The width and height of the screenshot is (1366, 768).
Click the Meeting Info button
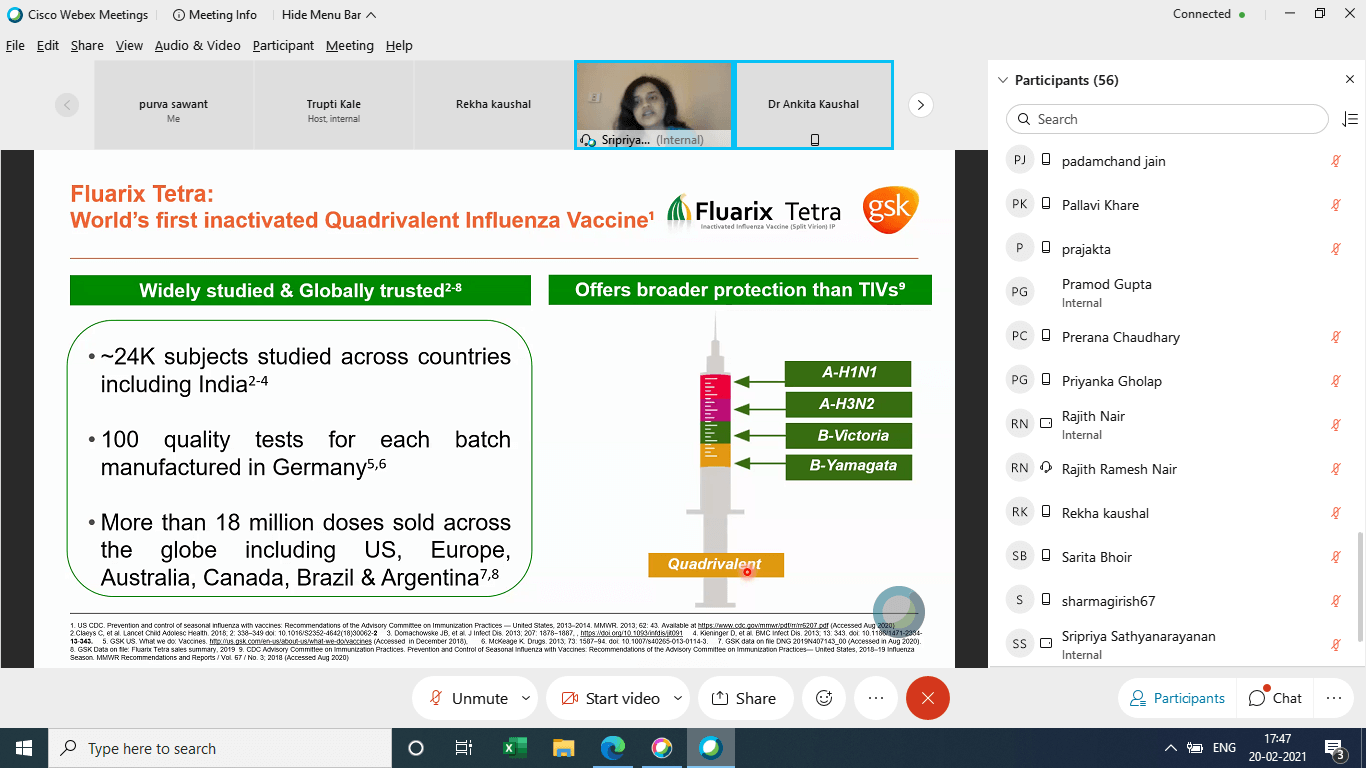coord(214,15)
